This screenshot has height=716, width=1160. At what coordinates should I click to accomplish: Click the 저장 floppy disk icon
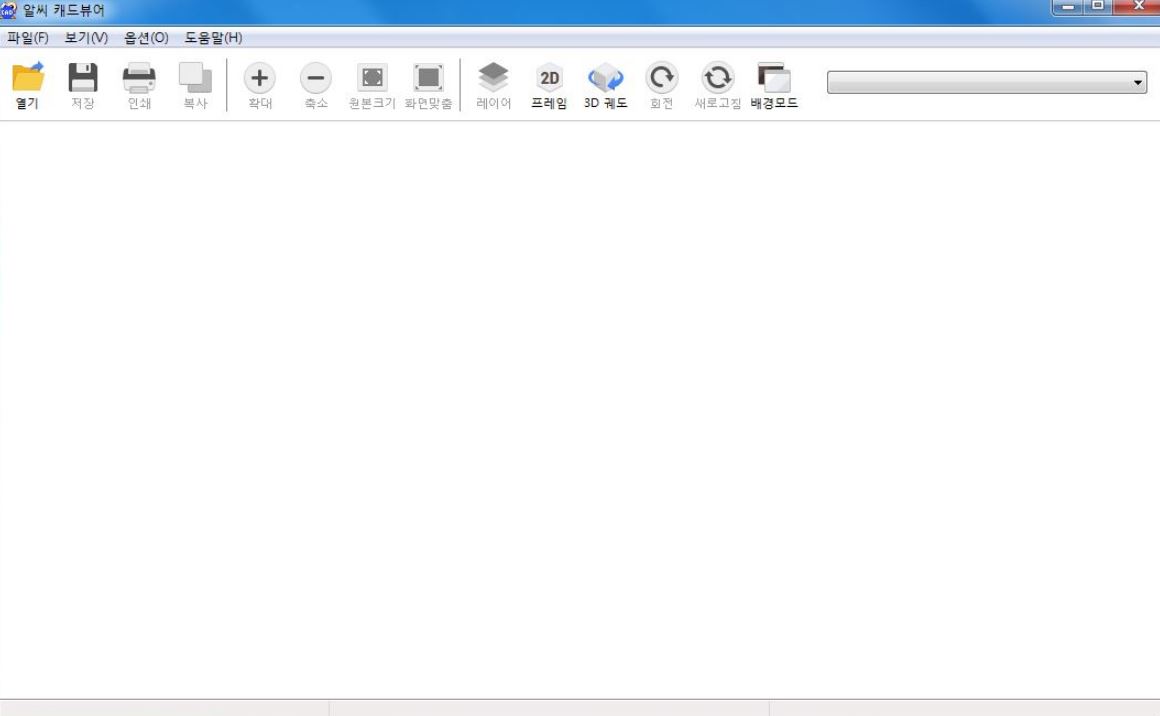83,77
